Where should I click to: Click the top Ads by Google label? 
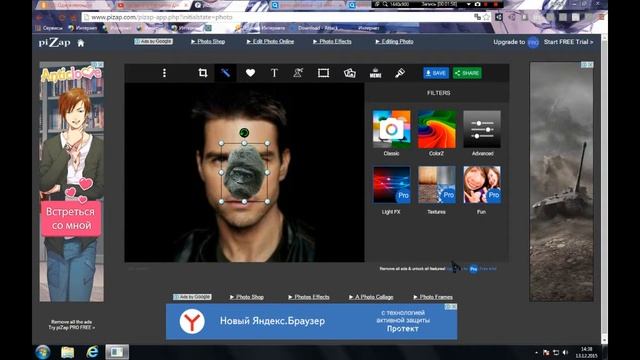(153, 42)
